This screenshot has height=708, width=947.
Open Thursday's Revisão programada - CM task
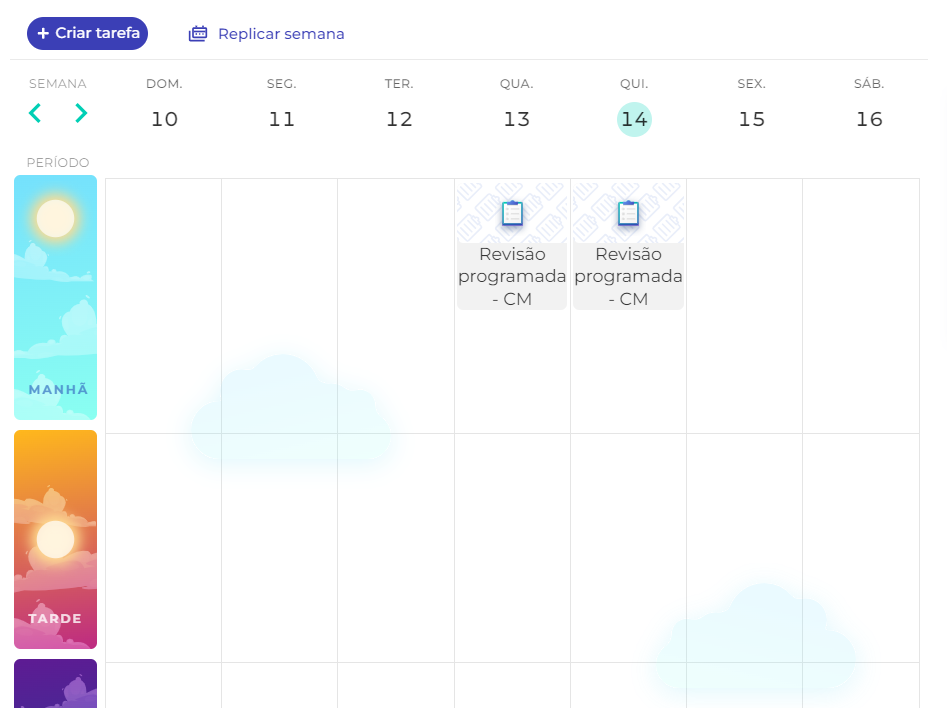(628, 246)
